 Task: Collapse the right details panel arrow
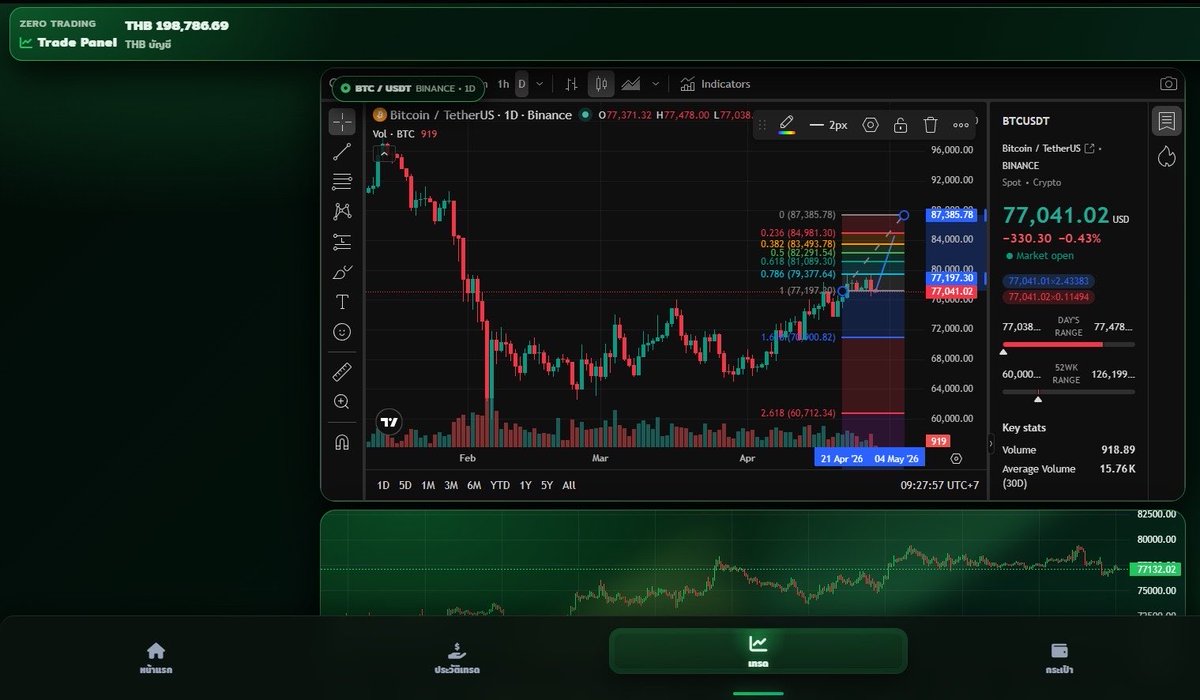coord(991,442)
